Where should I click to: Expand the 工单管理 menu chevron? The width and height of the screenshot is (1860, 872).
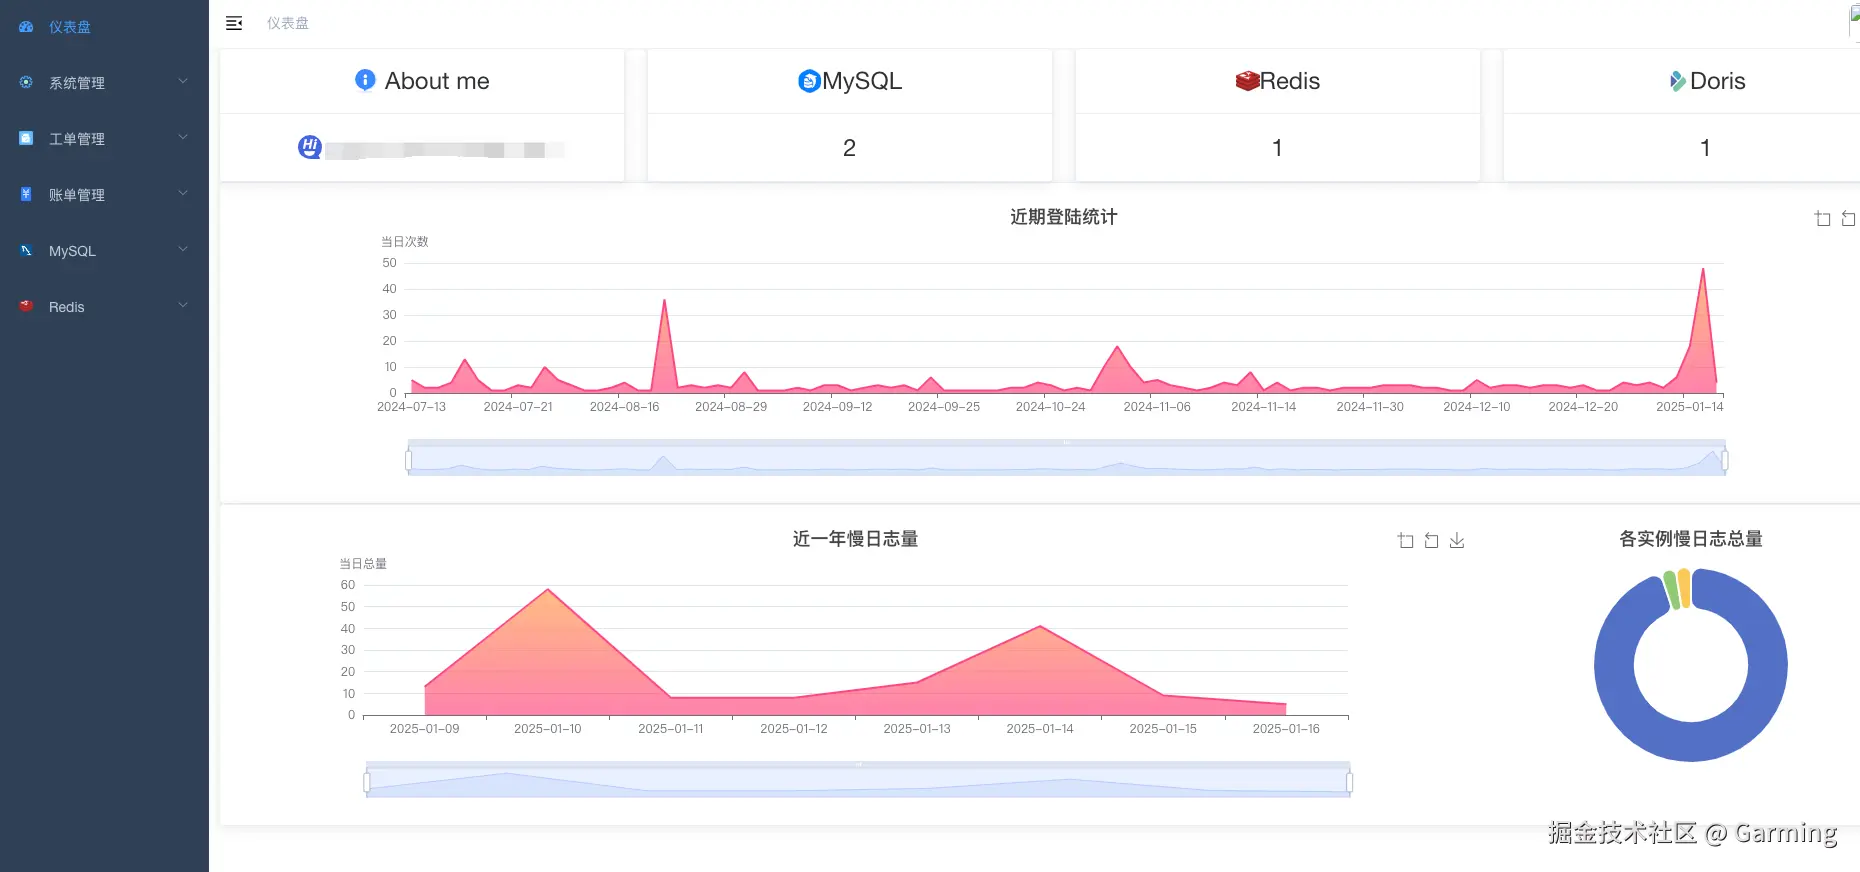click(183, 137)
